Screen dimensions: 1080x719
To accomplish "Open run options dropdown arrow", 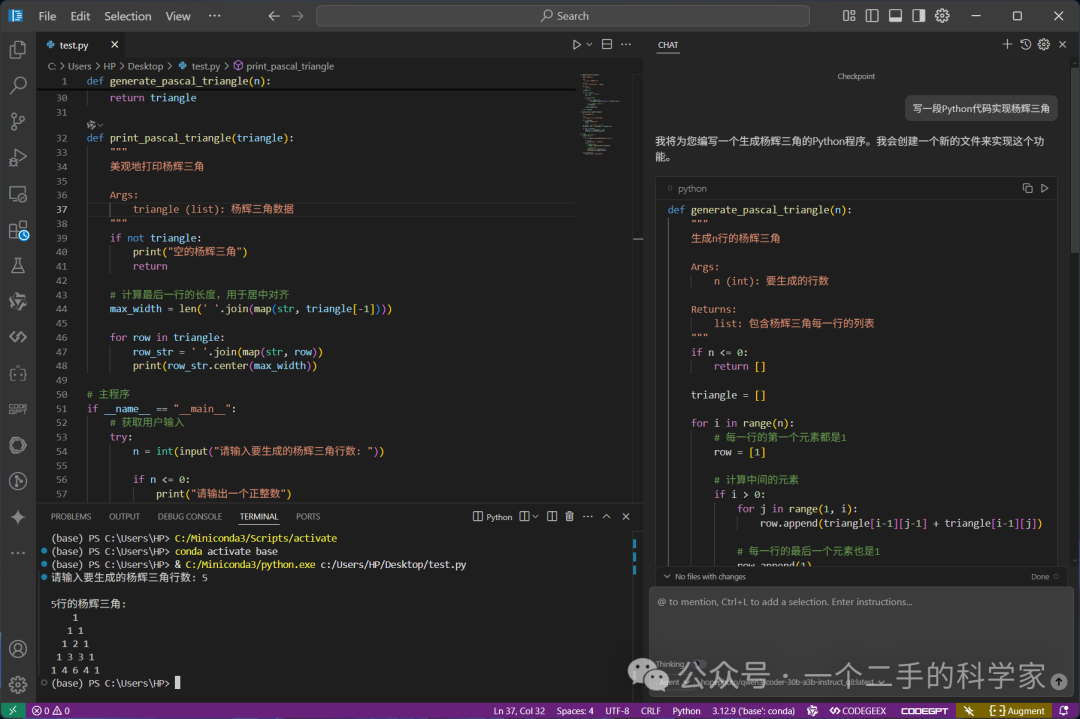I will click(x=590, y=44).
